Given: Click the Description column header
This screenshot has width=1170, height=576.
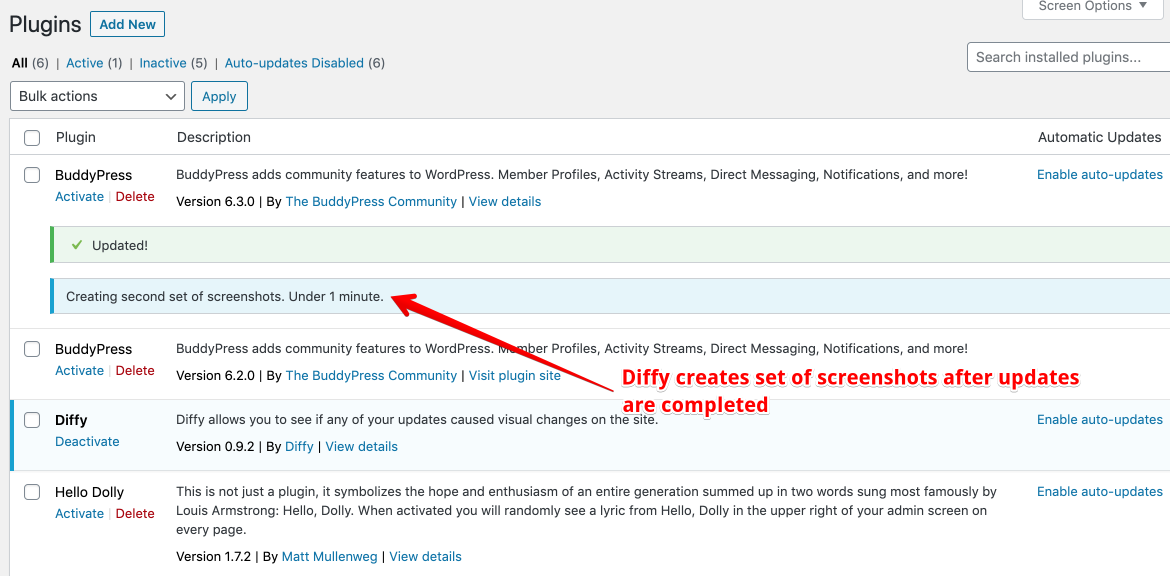Looking at the screenshot, I should pos(213,137).
